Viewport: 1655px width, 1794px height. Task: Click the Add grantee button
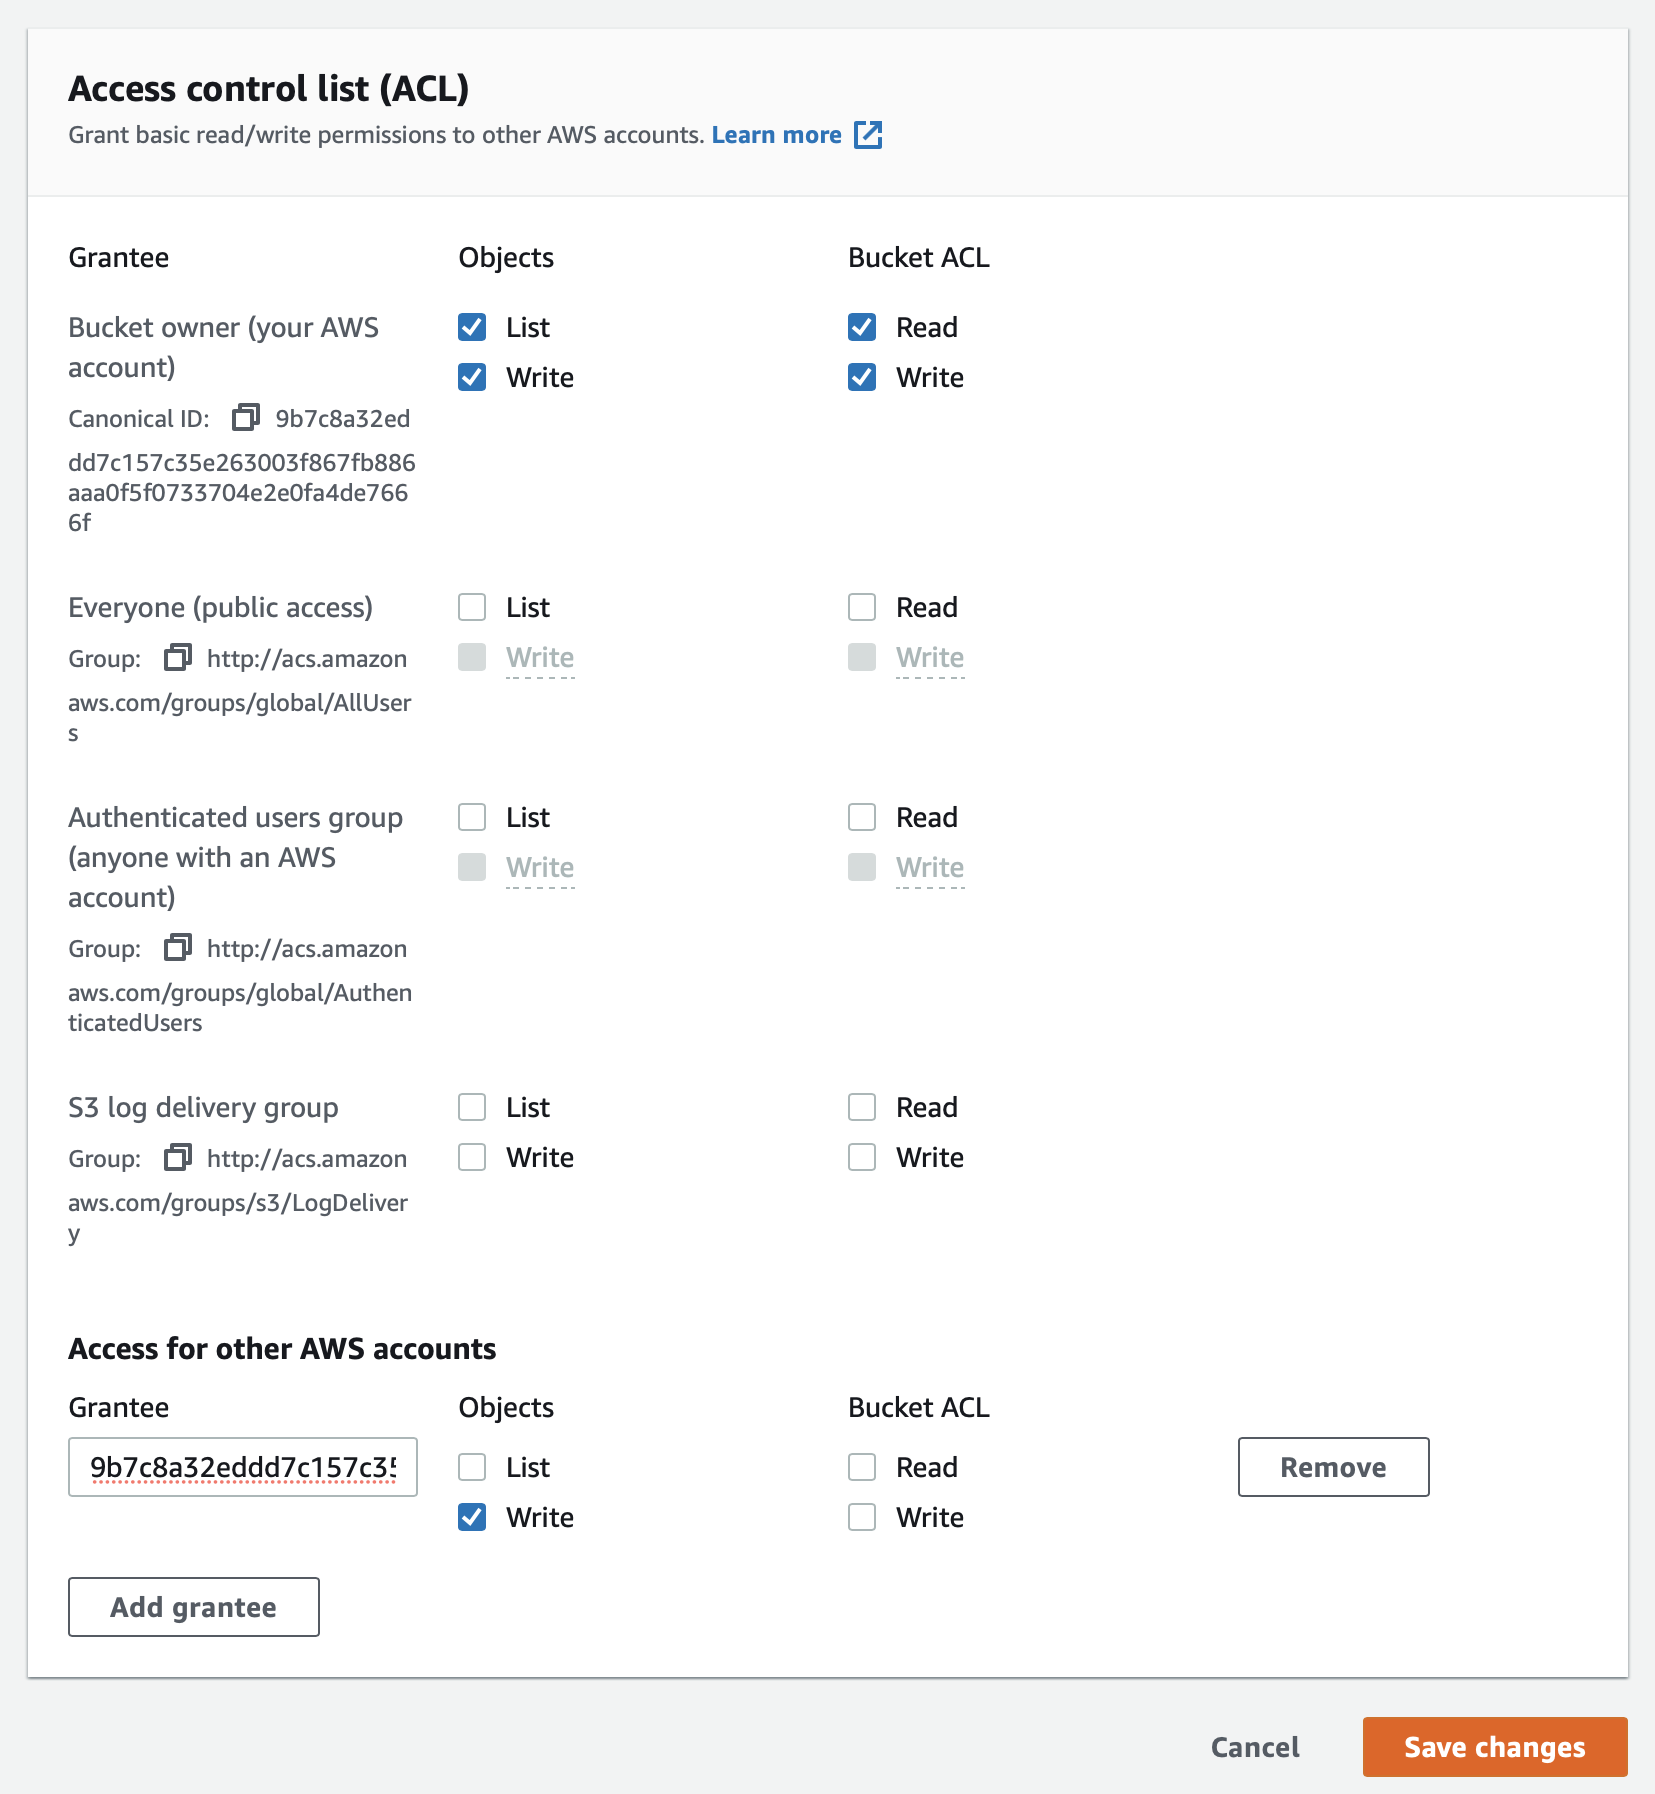tap(194, 1607)
